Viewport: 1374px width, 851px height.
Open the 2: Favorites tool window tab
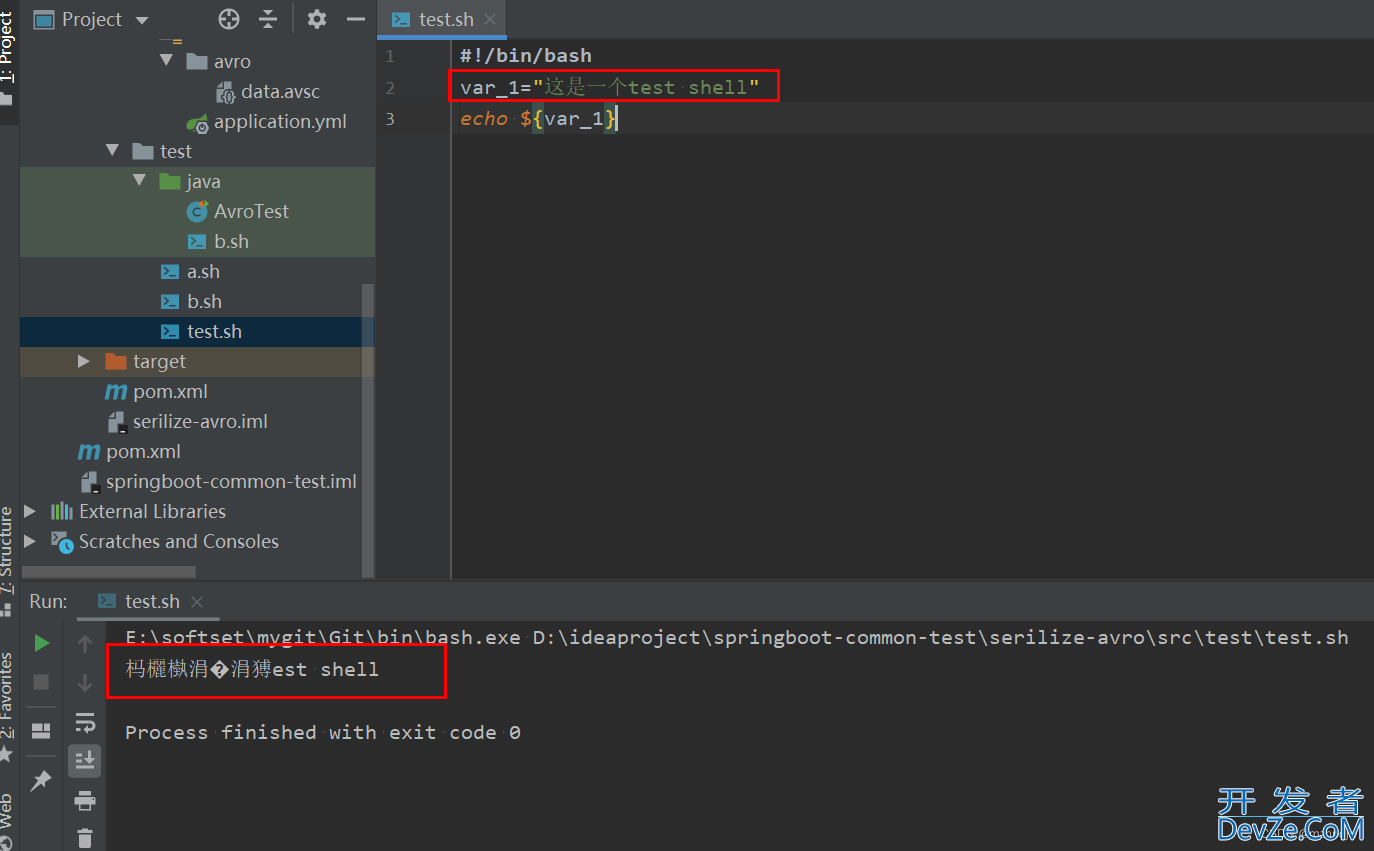click(x=8, y=708)
